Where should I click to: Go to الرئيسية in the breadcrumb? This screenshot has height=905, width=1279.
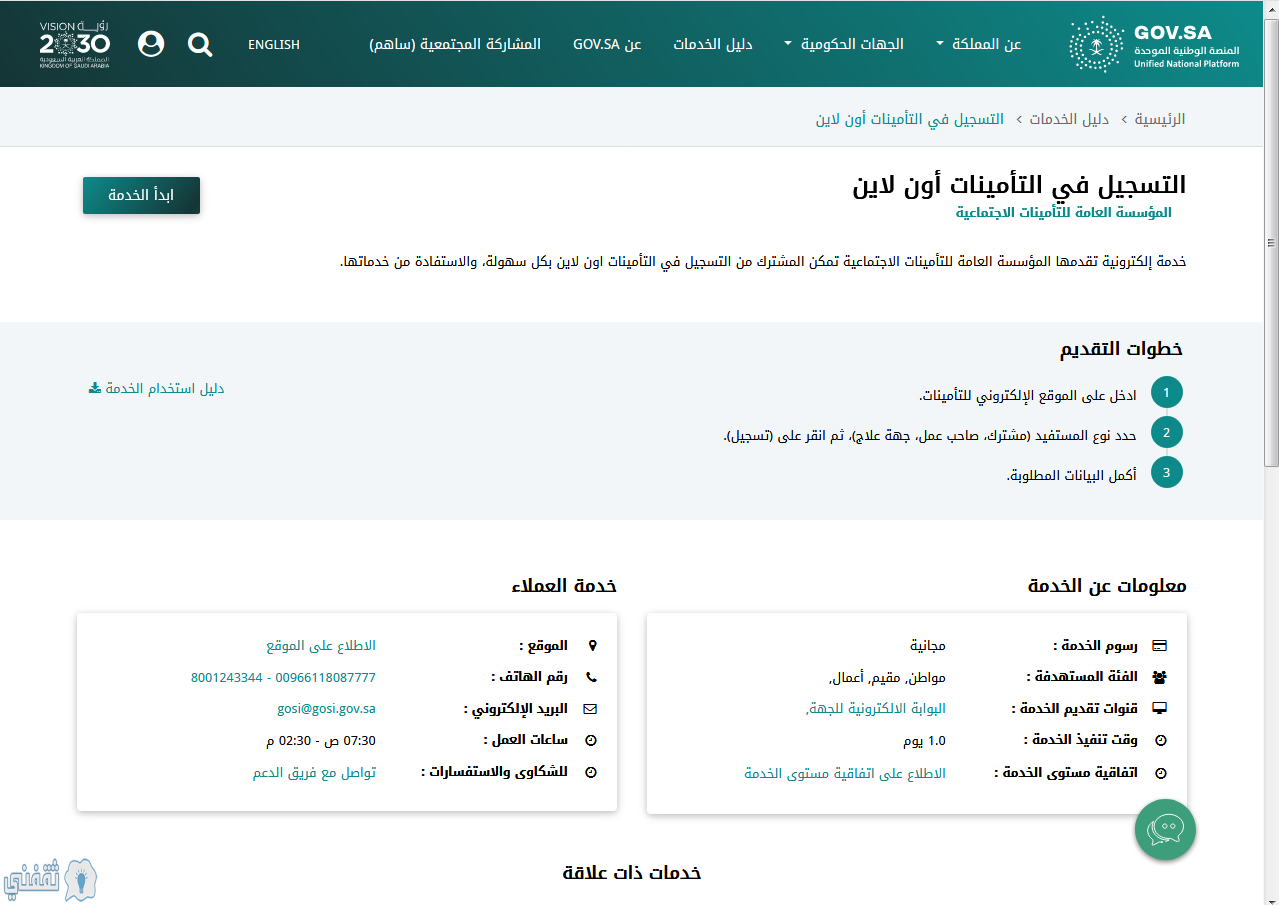pyautogui.click(x=1160, y=119)
